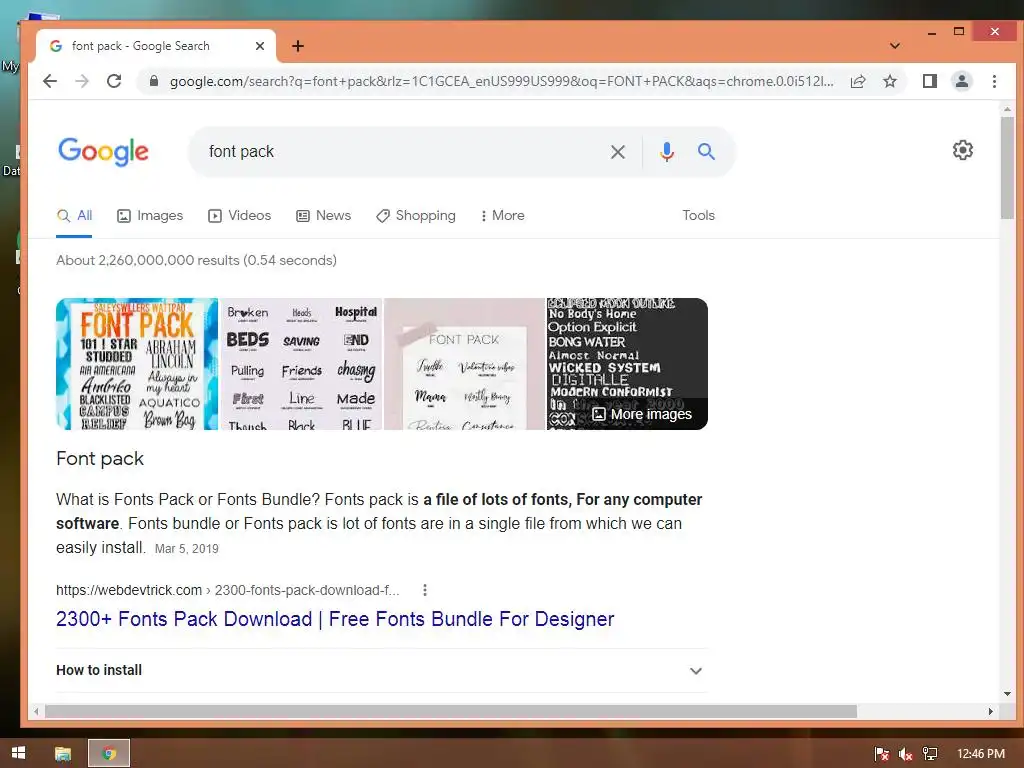Open Google quick settings gear
This screenshot has width=1024, height=768.
(x=963, y=150)
